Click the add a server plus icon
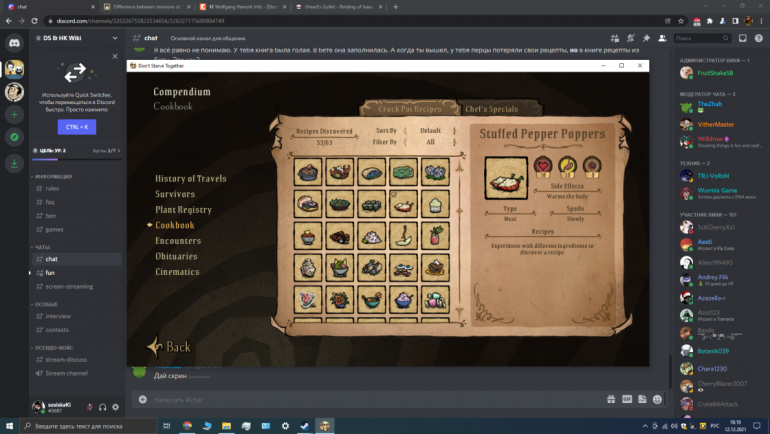 tap(14, 114)
